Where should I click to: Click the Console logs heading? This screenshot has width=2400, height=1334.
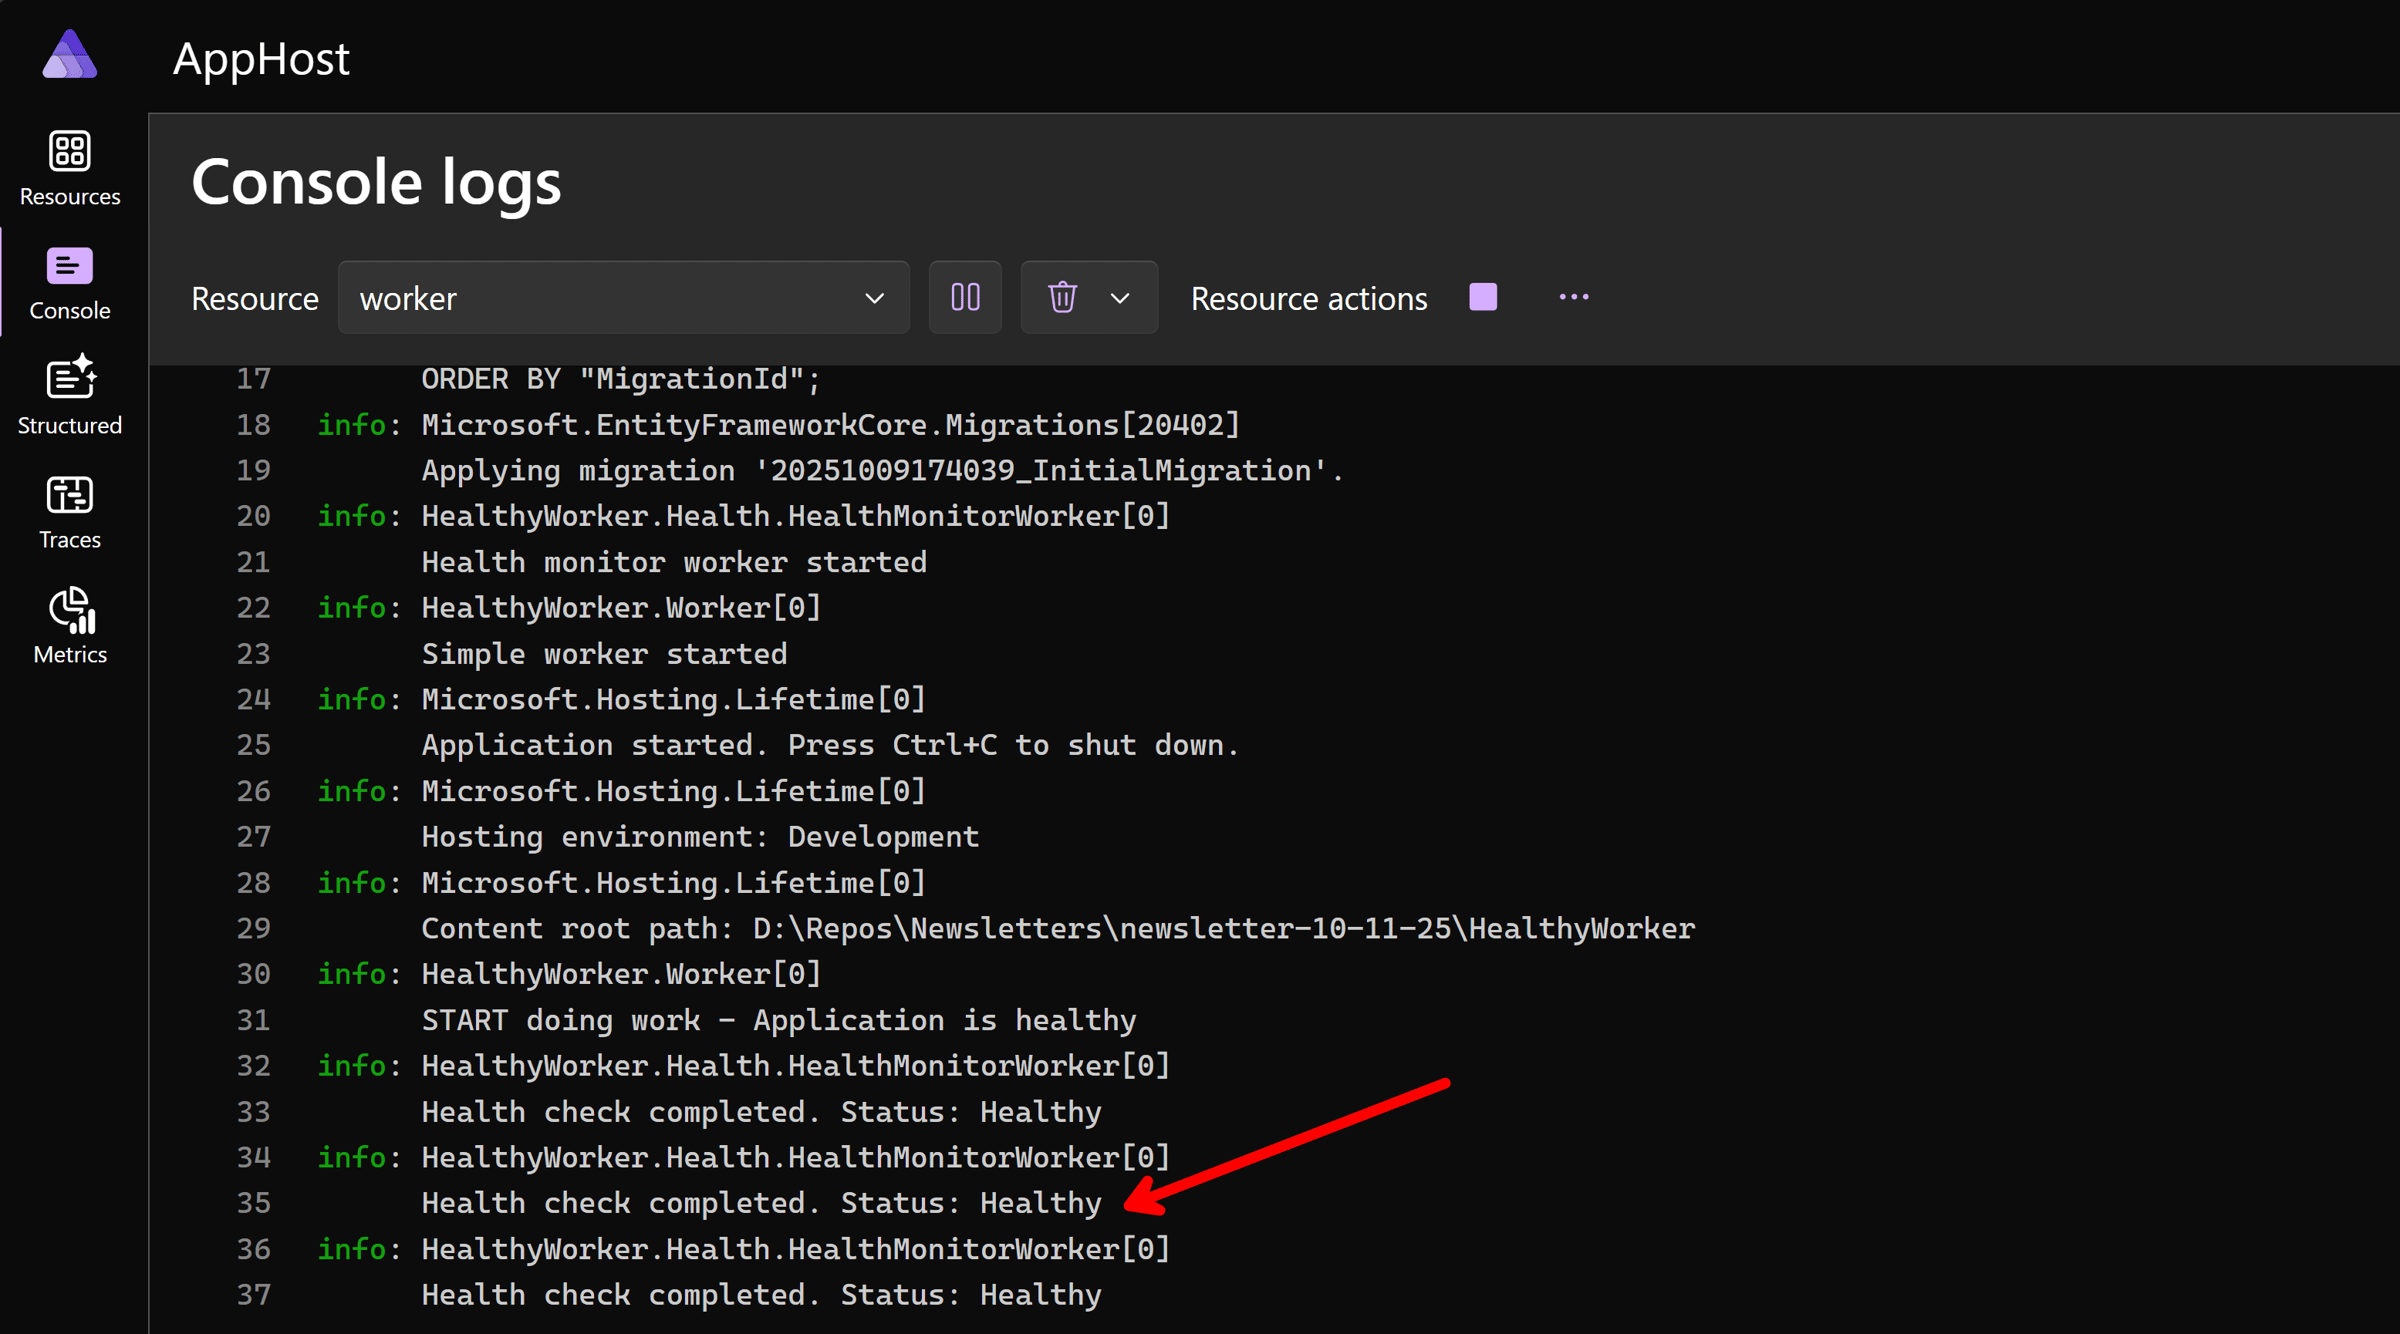(x=376, y=182)
